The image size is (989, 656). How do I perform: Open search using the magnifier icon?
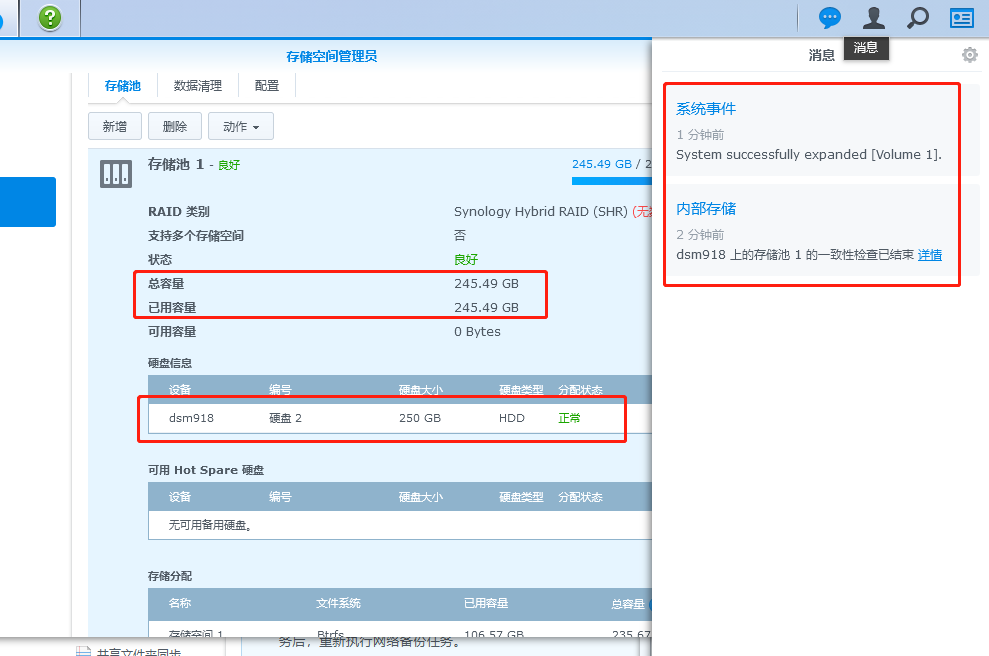[917, 18]
